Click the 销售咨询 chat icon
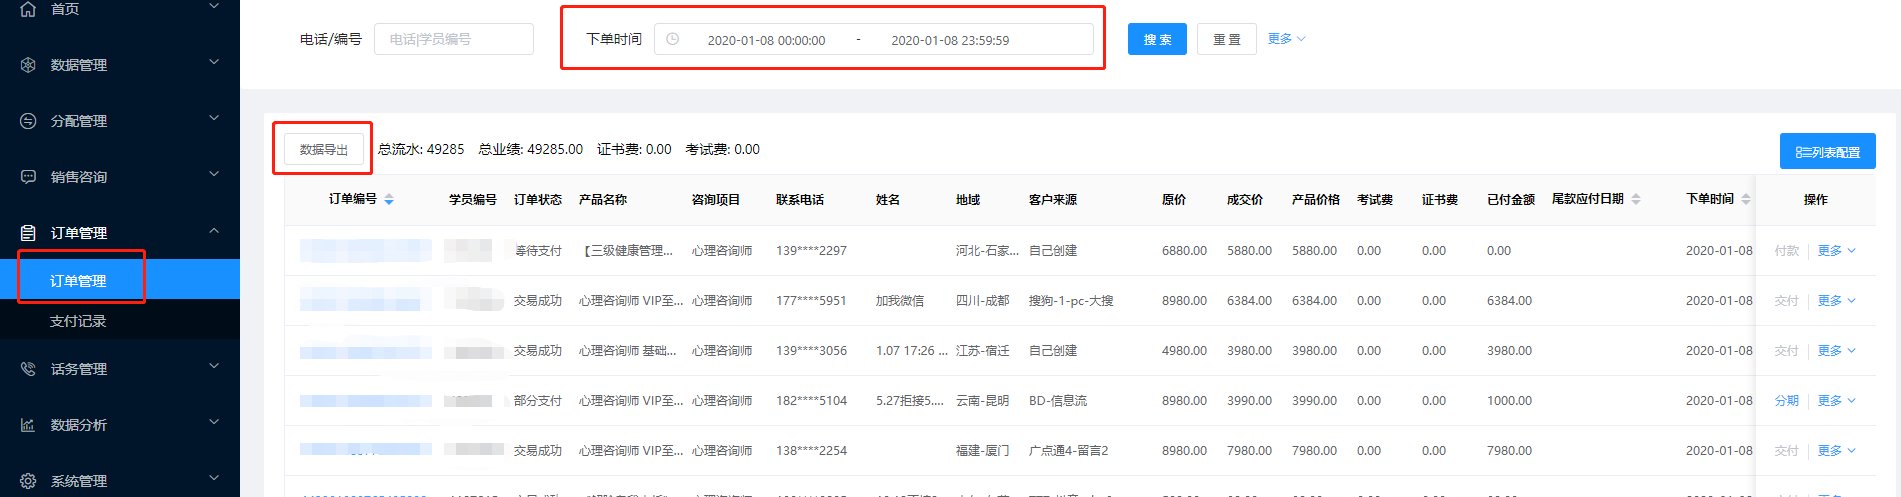Image resolution: width=1901 pixels, height=497 pixels. 28,177
